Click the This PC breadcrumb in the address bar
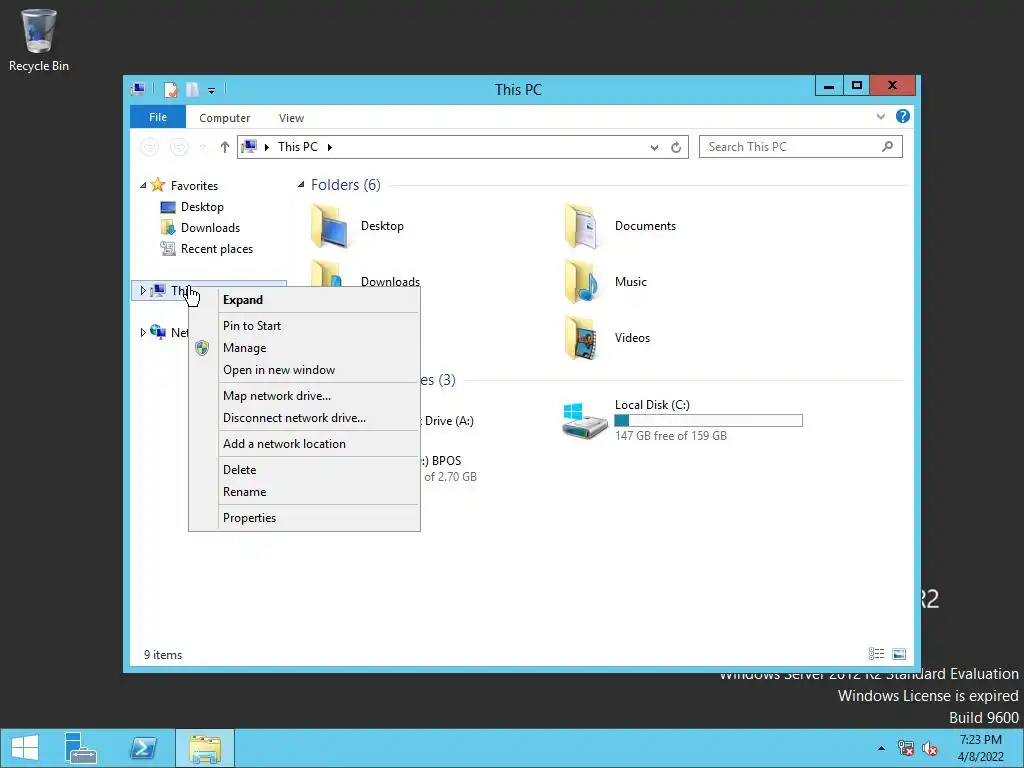Image resolution: width=1024 pixels, height=768 pixels. point(298,147)
